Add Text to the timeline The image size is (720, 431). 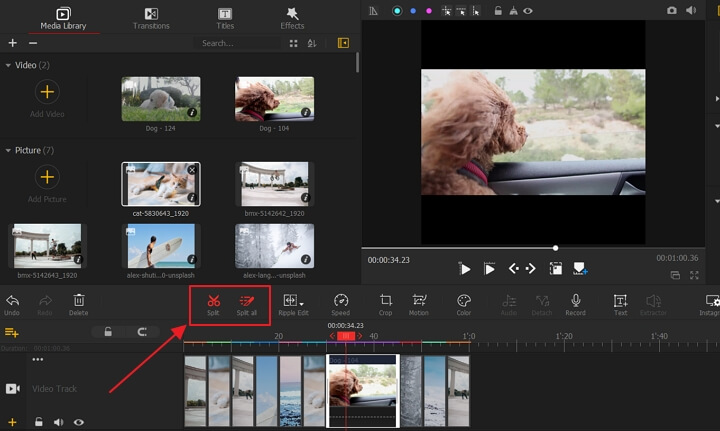tap(620, 300)
